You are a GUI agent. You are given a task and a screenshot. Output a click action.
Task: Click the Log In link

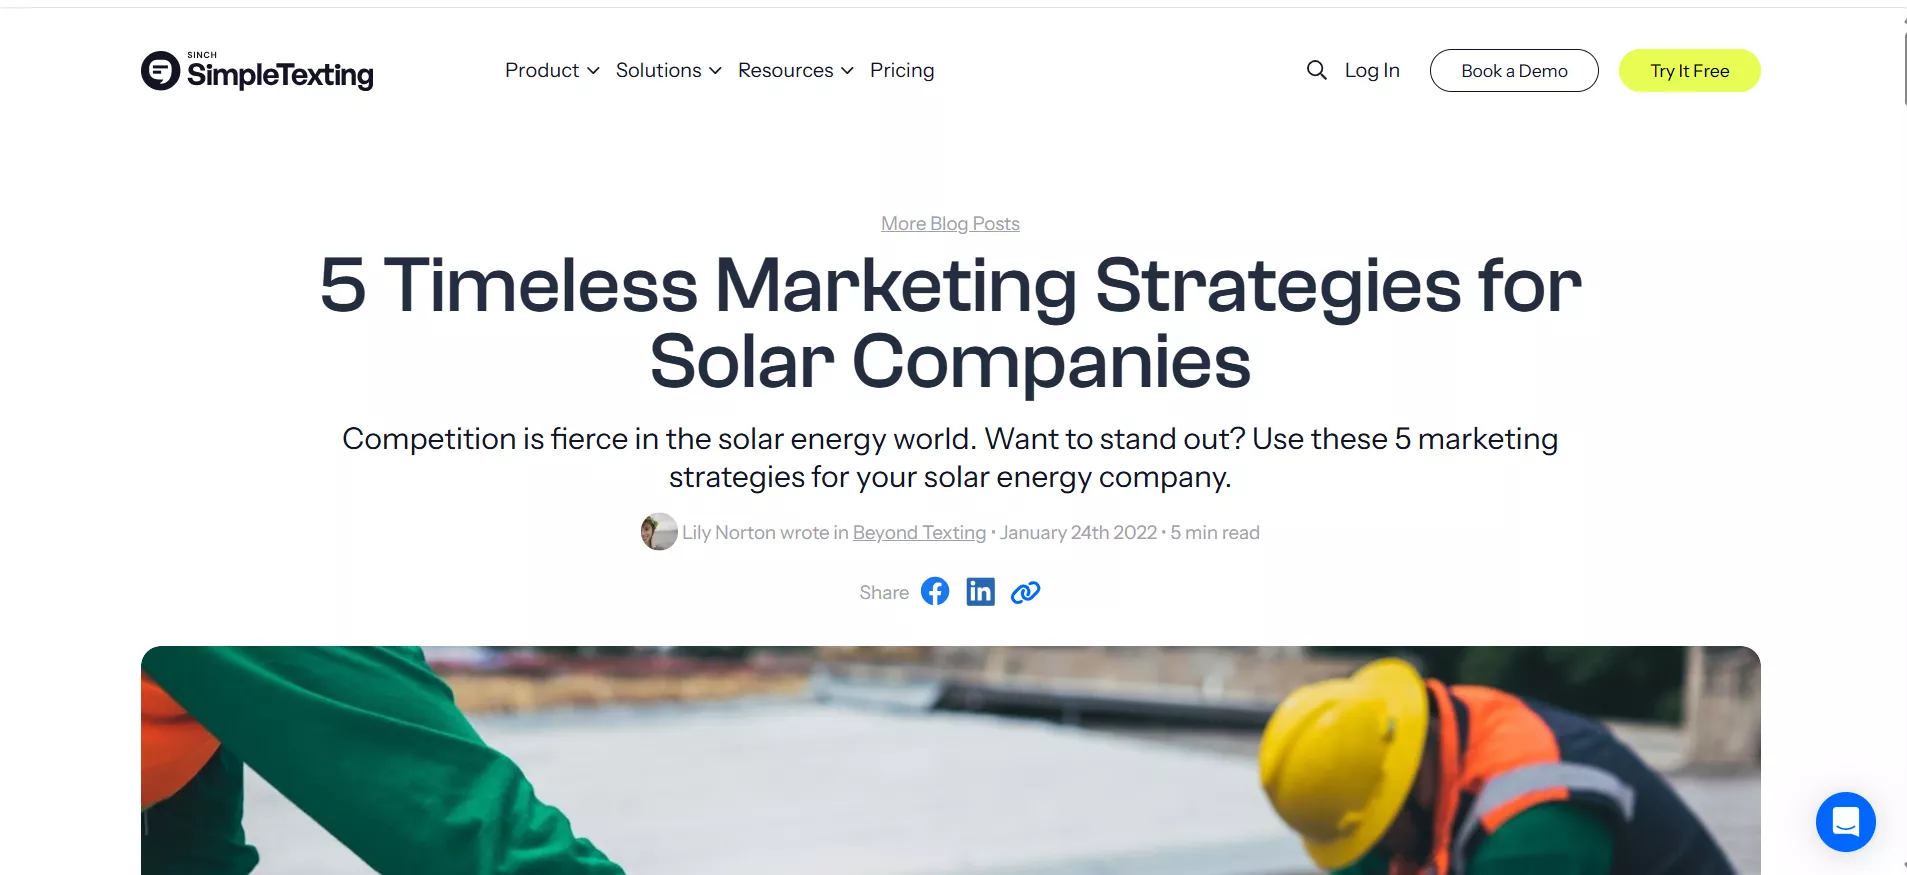pos(1372,70)
